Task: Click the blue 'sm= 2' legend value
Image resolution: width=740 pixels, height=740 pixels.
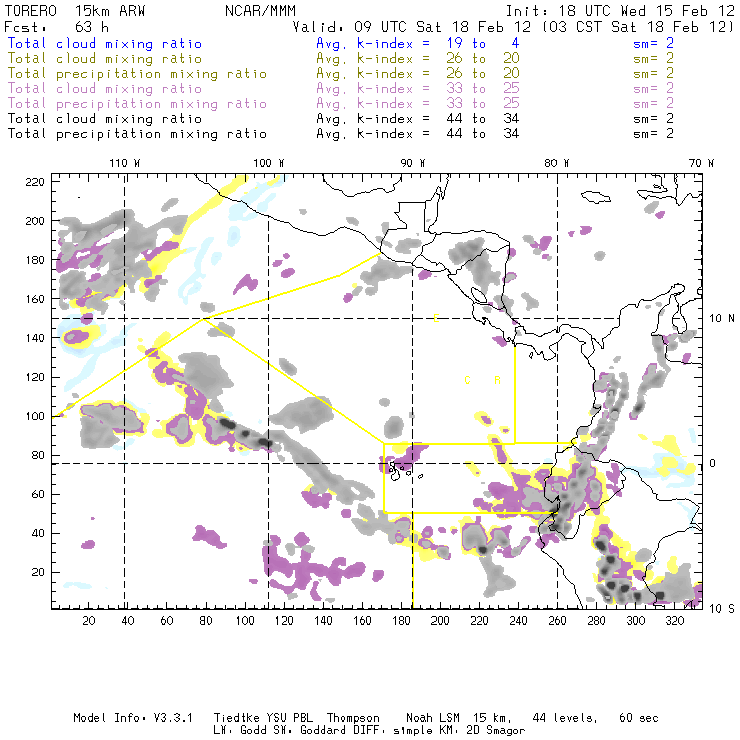Action: [x=653, y=44]
